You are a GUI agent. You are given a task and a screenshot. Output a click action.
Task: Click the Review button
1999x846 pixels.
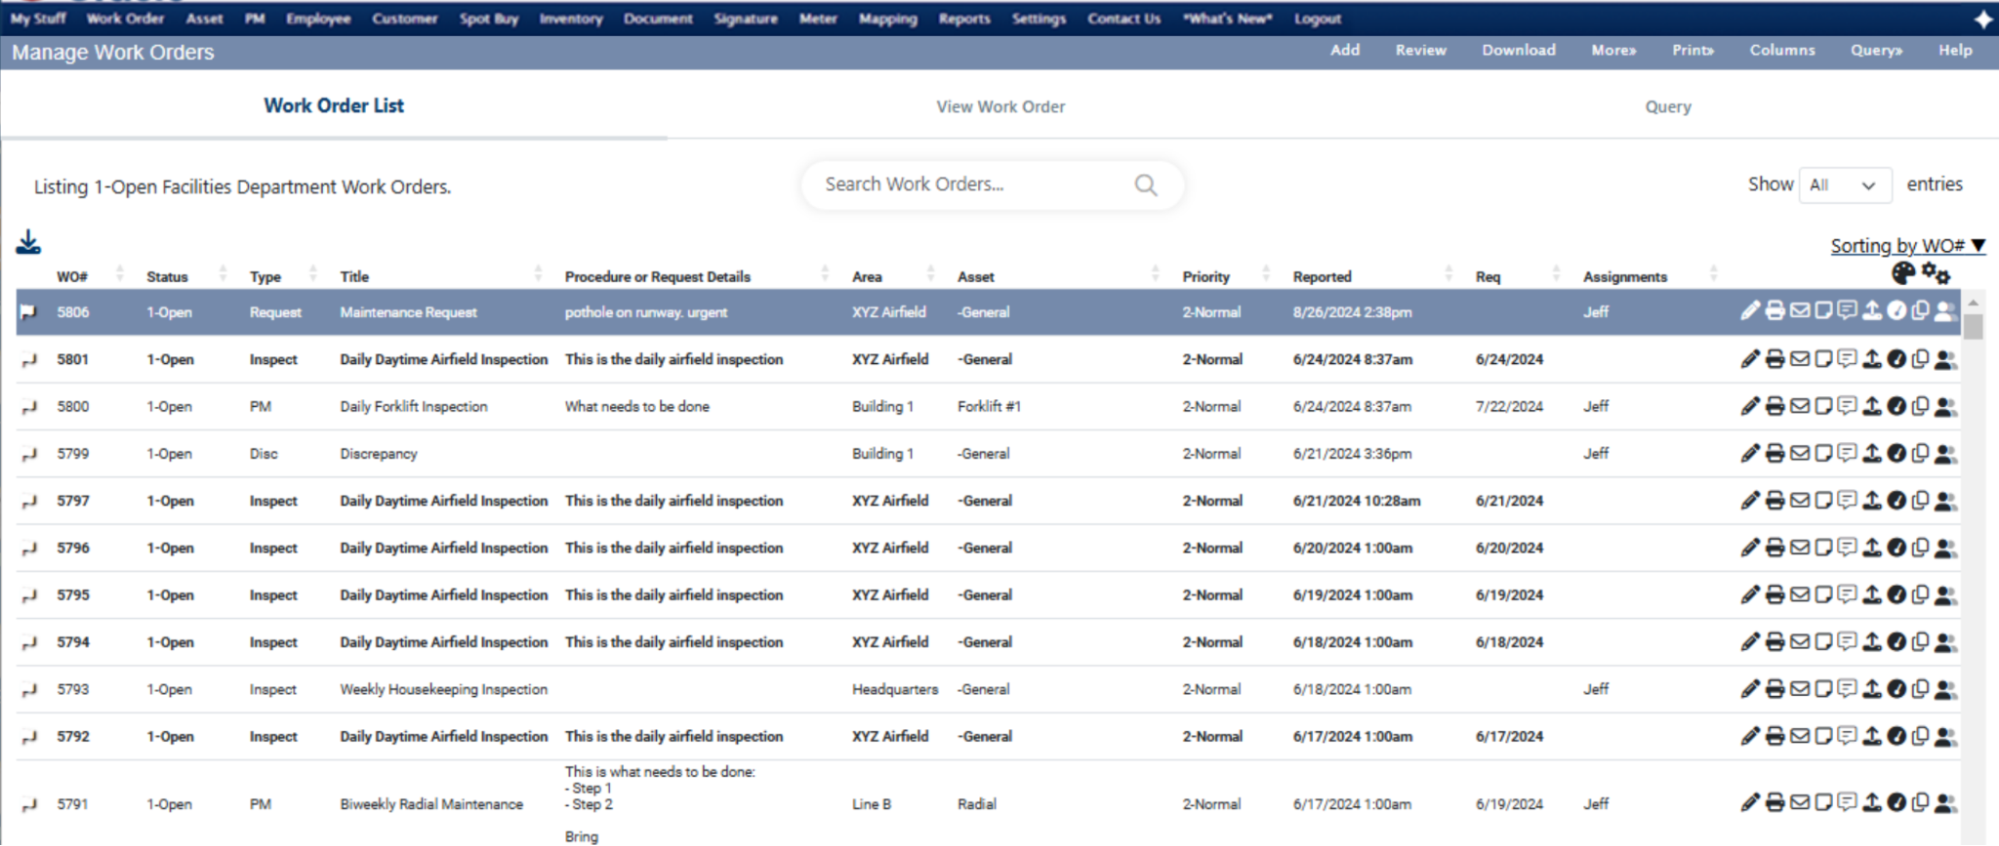(x=1421, y=50)
